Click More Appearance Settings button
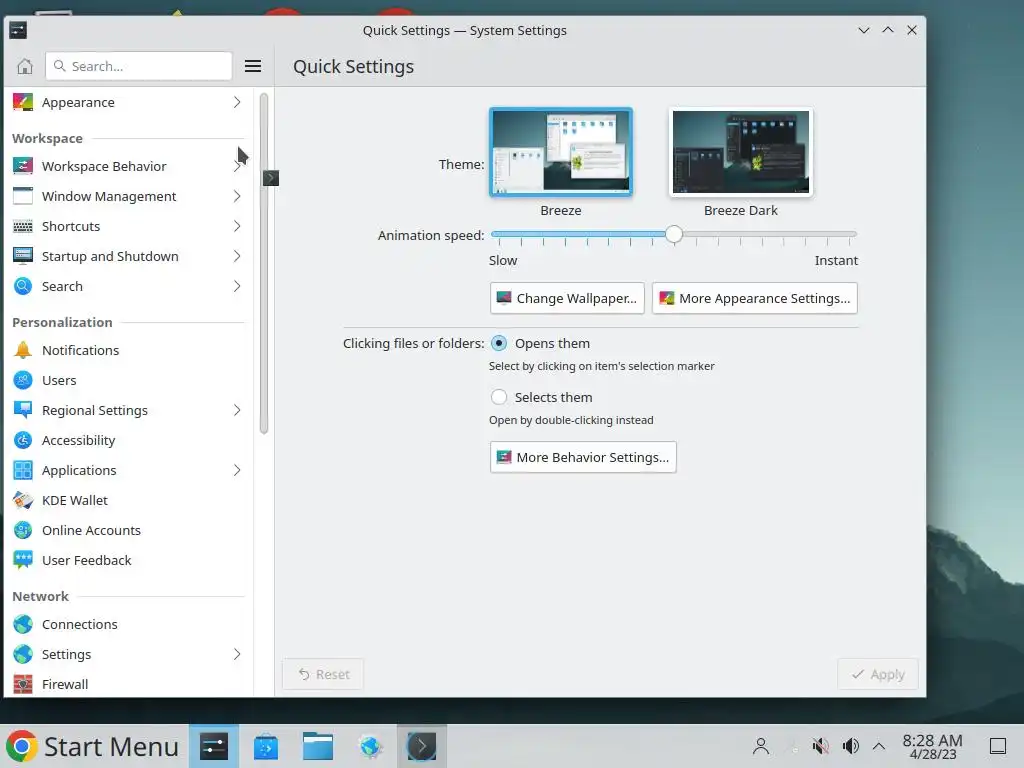 point(754,298)
